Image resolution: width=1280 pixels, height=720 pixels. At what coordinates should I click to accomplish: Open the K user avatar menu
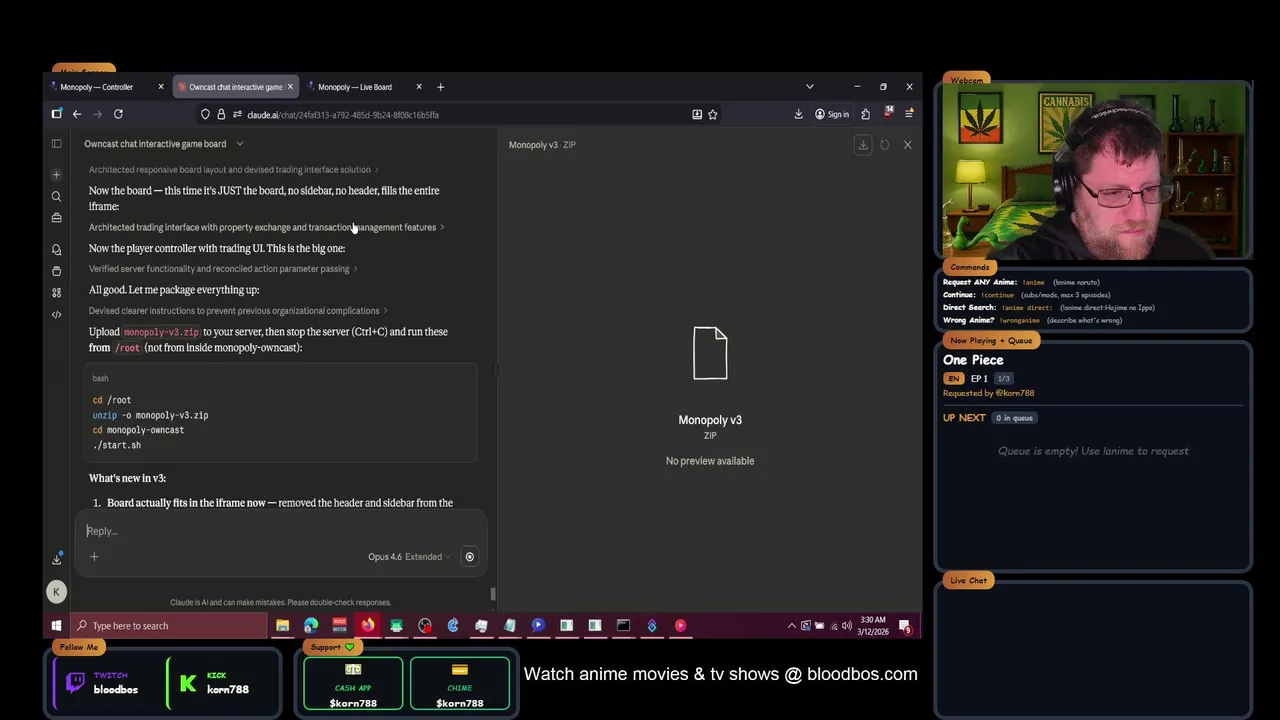point(56,592)
